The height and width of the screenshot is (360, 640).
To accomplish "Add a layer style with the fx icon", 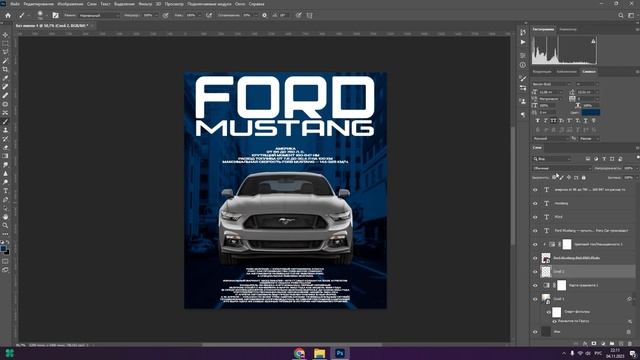I will tap(585, 344).
